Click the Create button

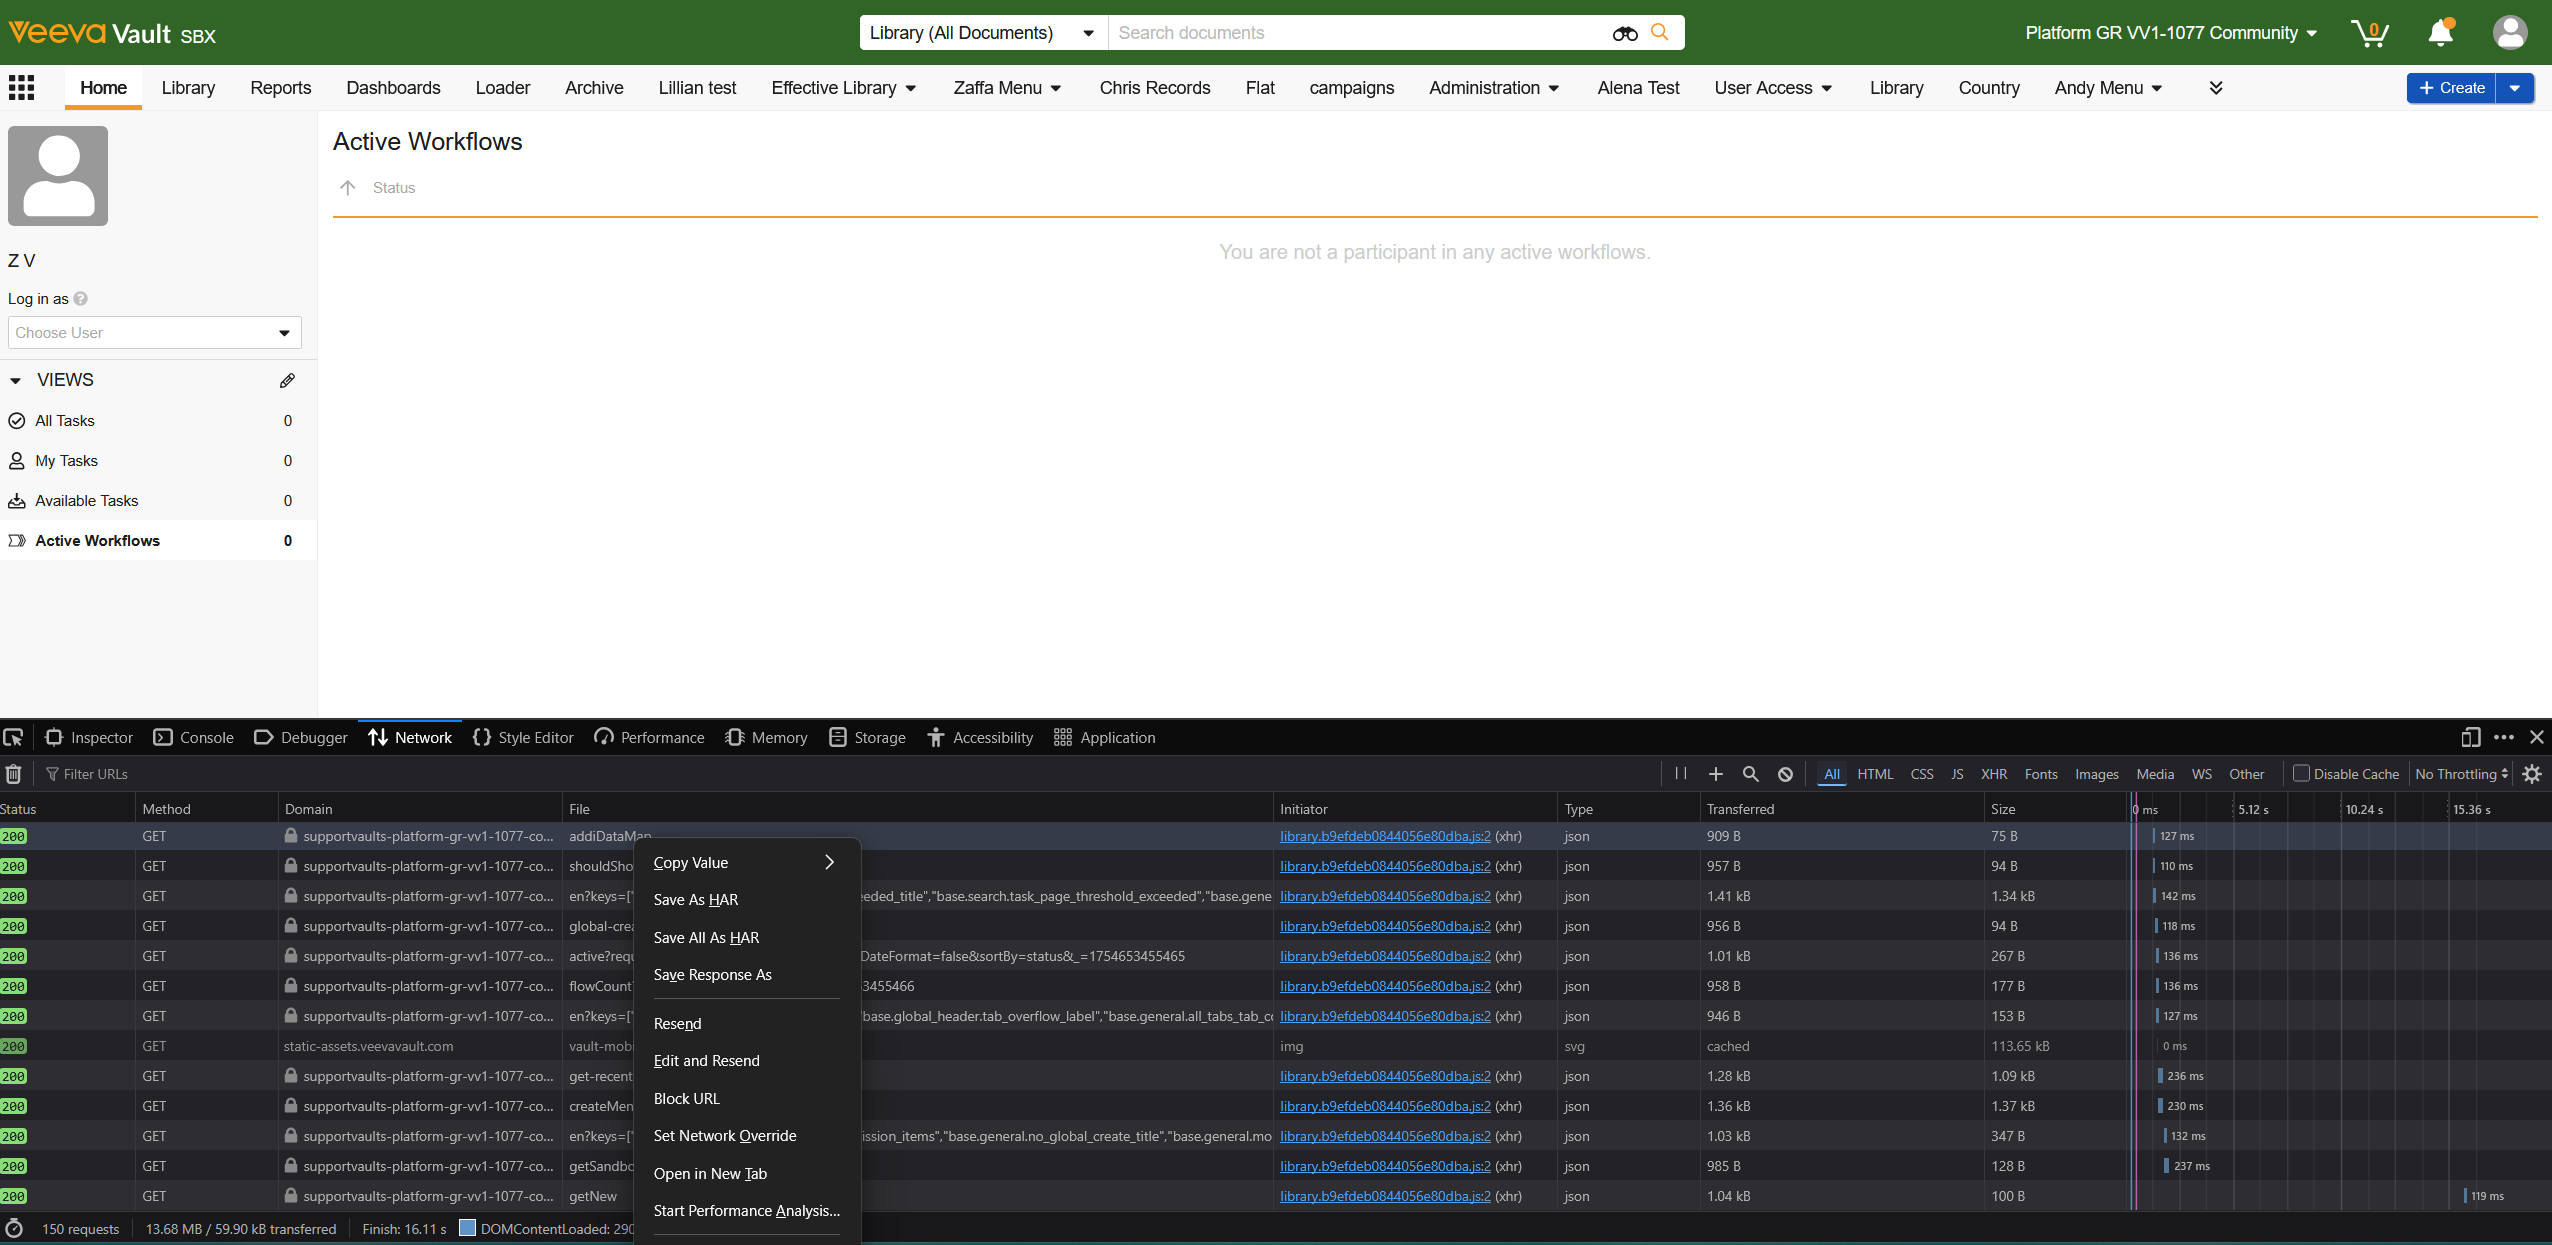coord(2454,87)
